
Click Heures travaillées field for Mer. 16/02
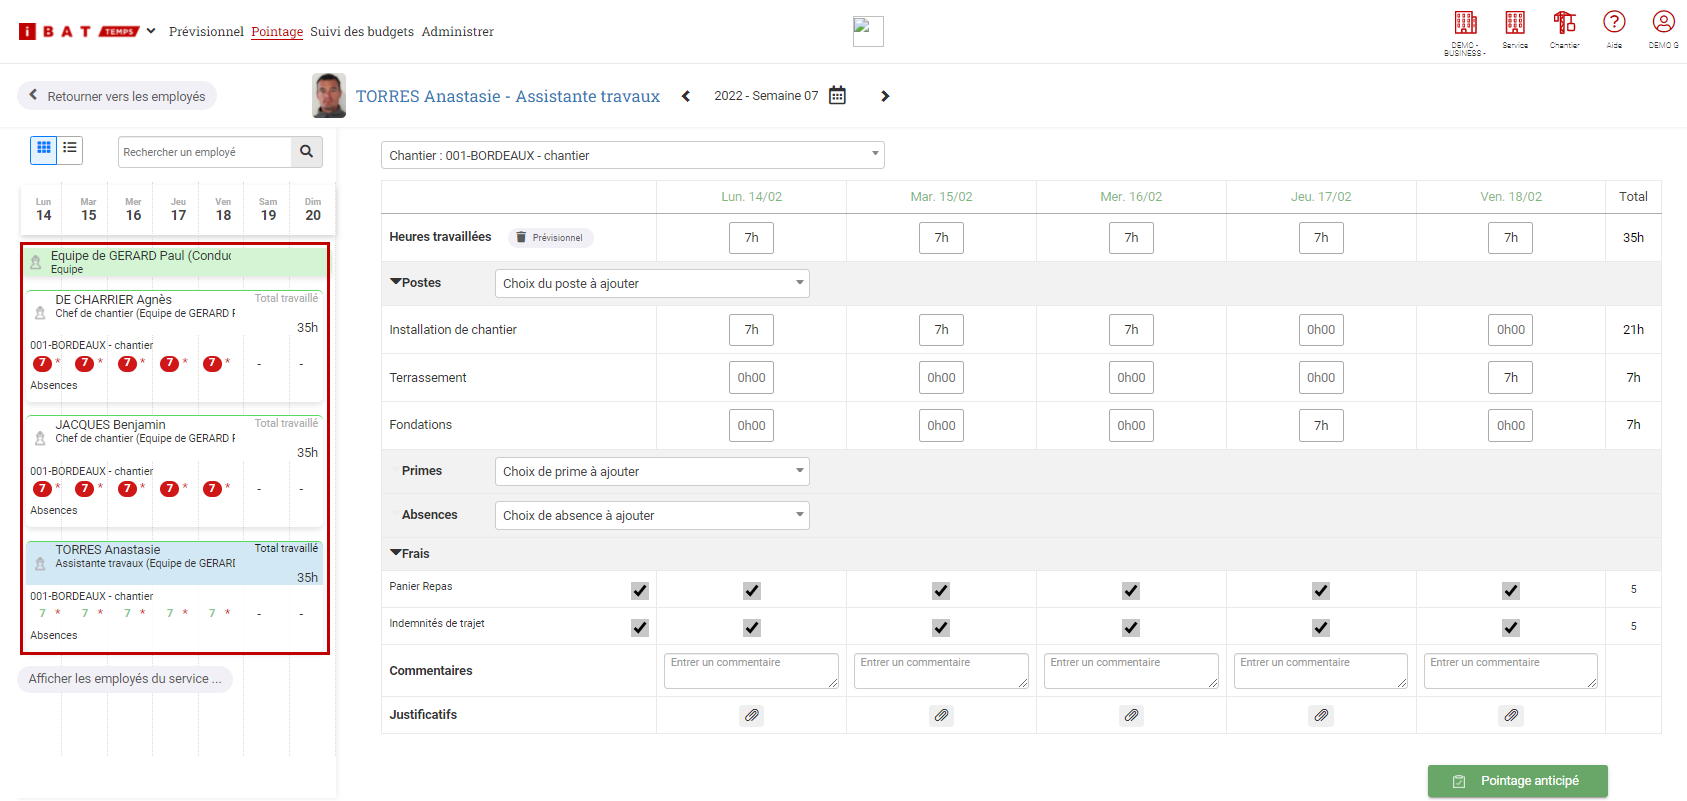tap(1131, 237)
